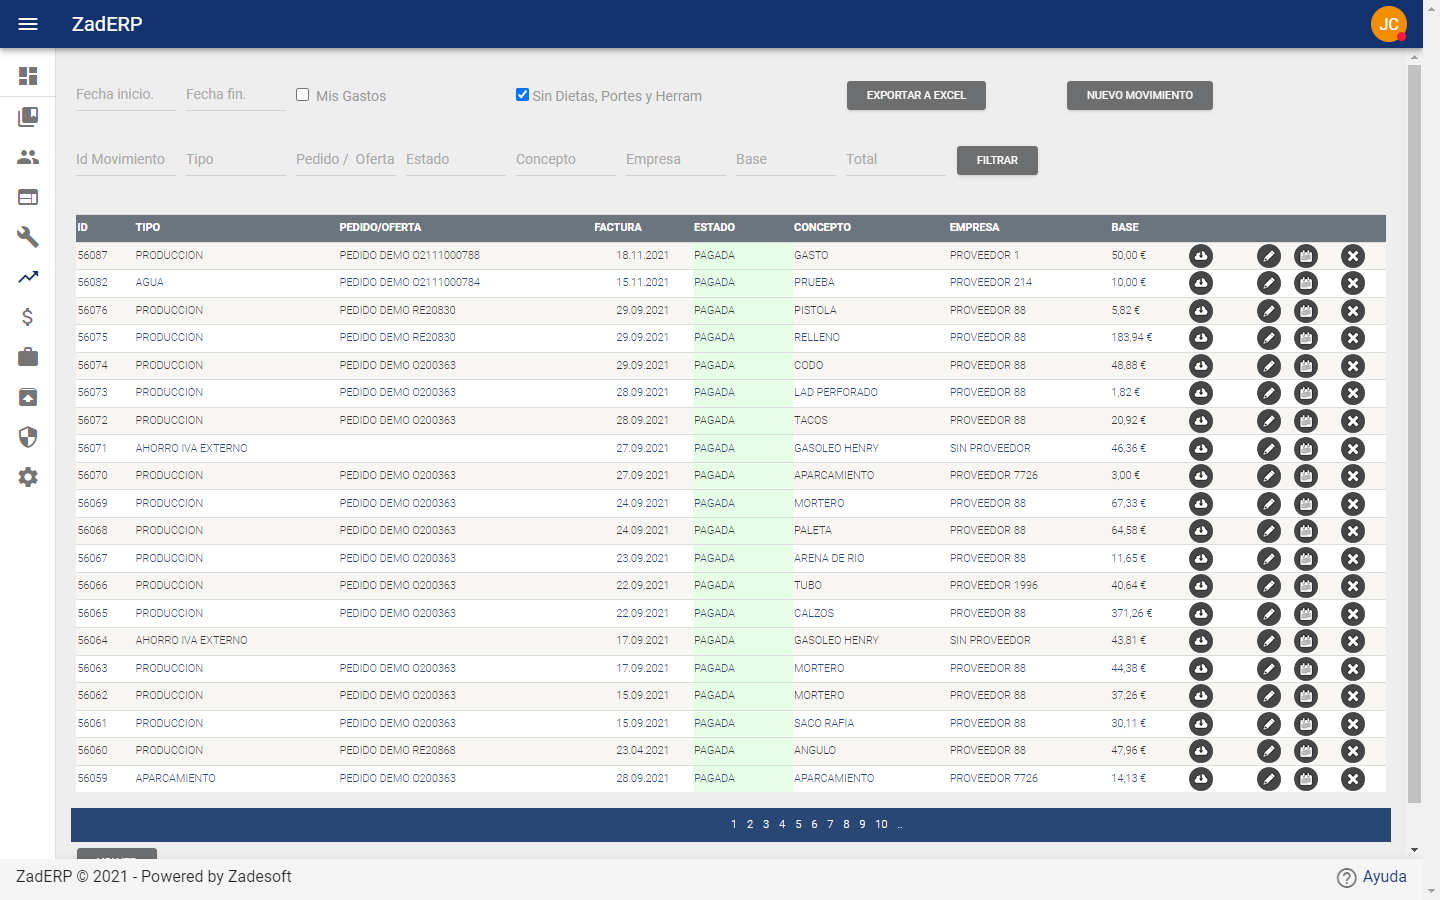
Task: Edit movement 56059 with pencil icon
Action: (1269, 779)
